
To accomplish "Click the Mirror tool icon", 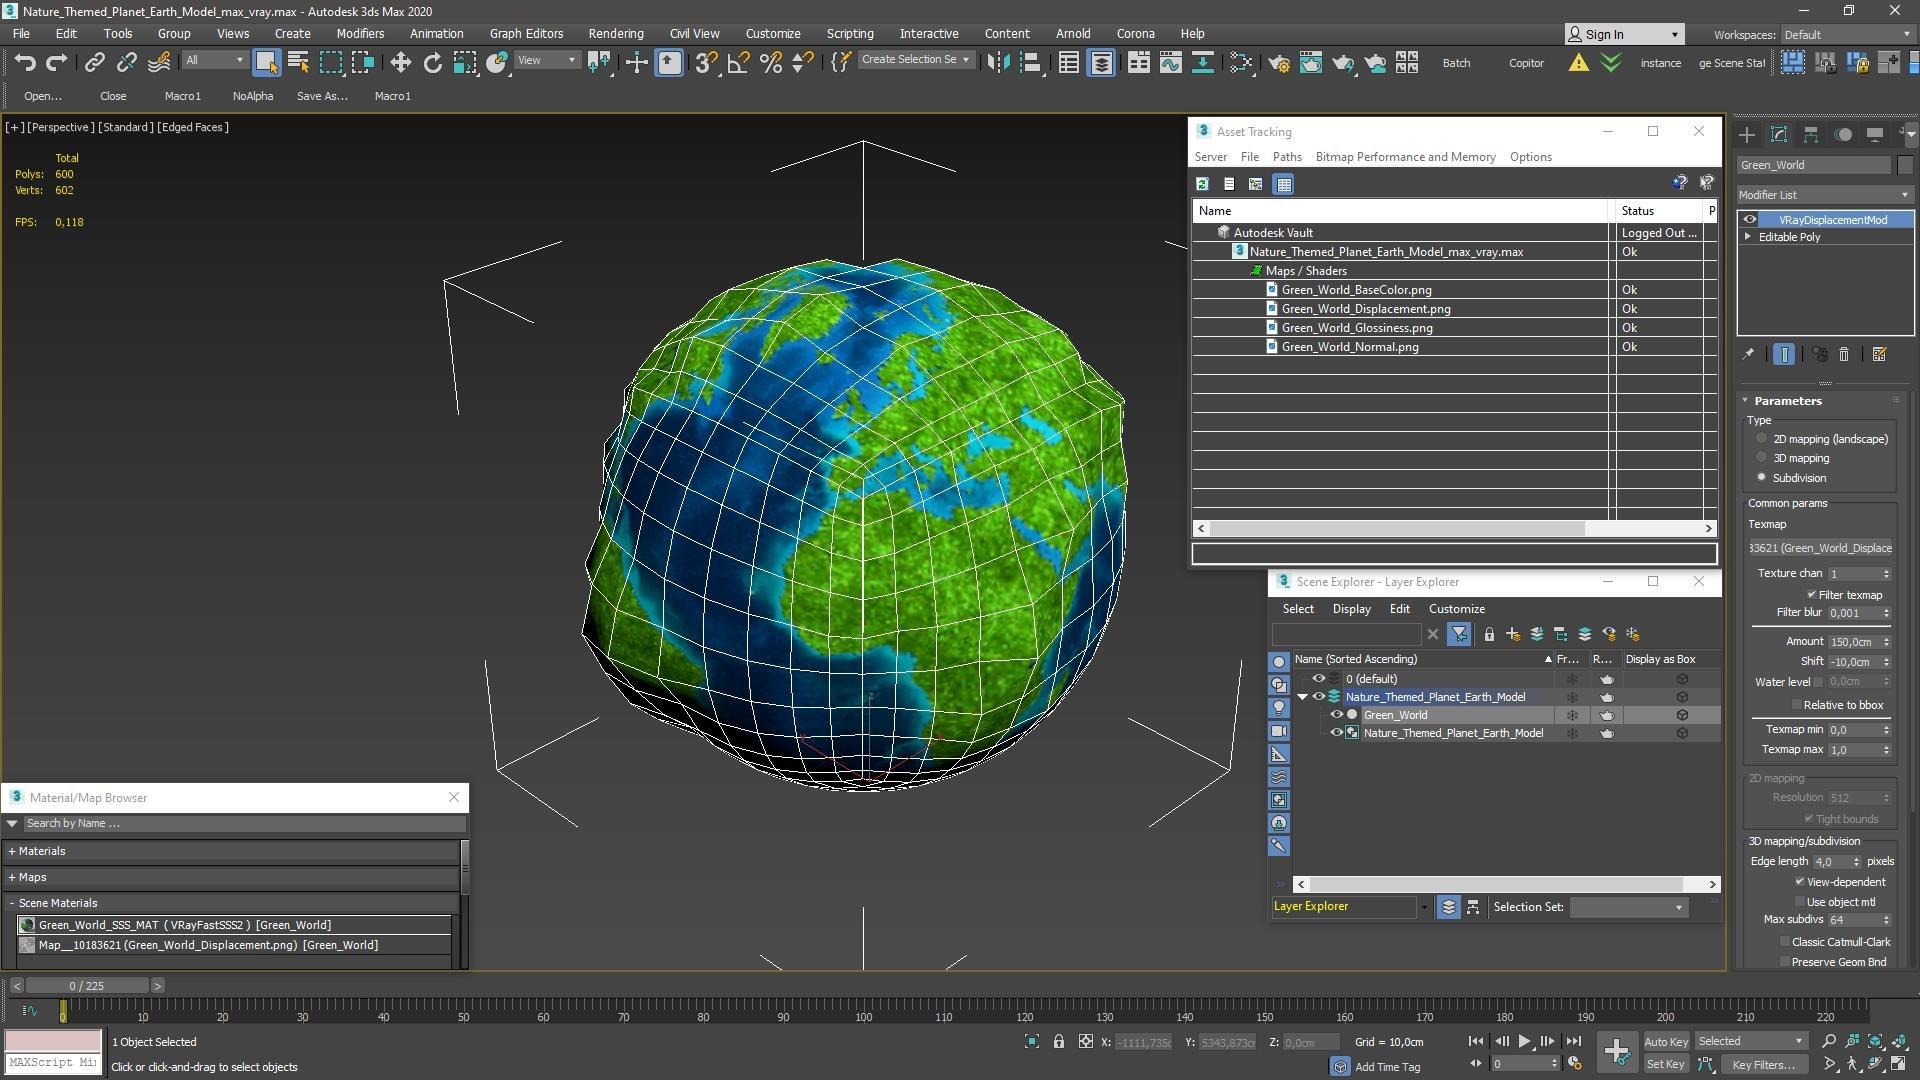I will click(x=997, y=63).
